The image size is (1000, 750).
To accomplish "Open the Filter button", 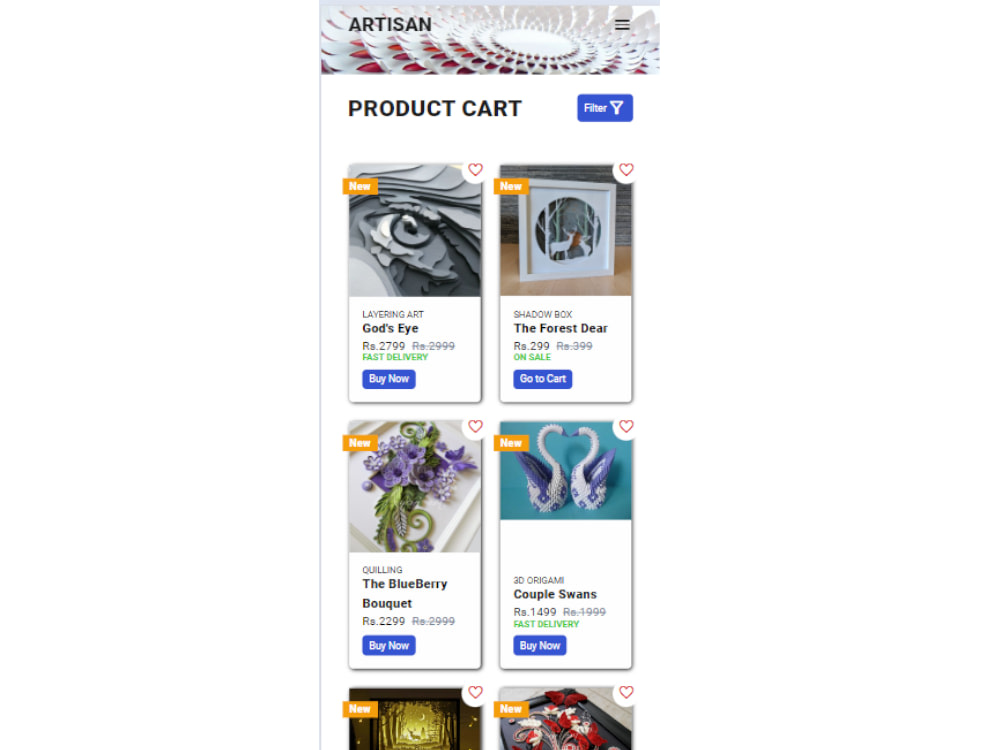I will [x=605, y=108].
